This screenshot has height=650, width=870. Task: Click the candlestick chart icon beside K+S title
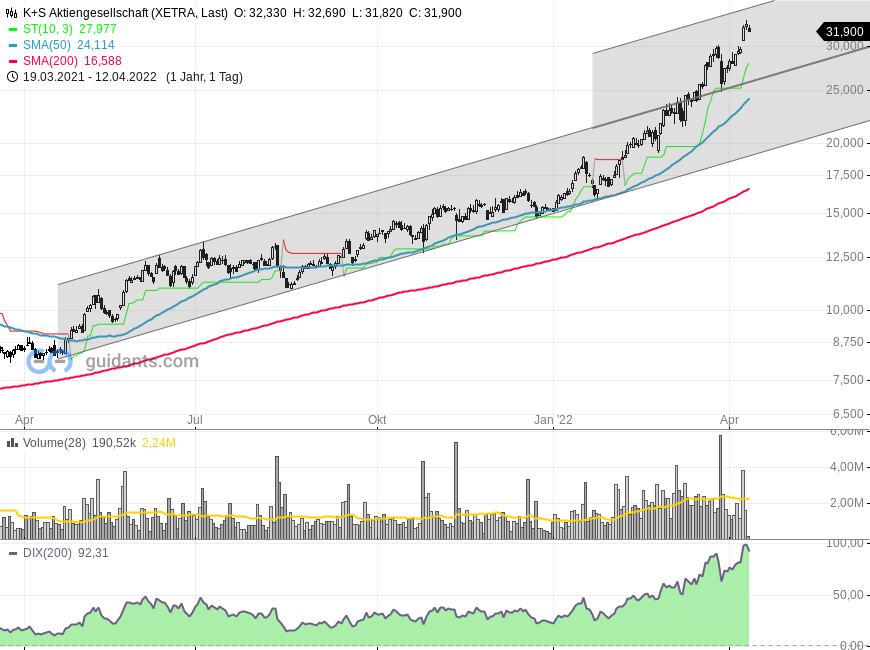(12, 13)
